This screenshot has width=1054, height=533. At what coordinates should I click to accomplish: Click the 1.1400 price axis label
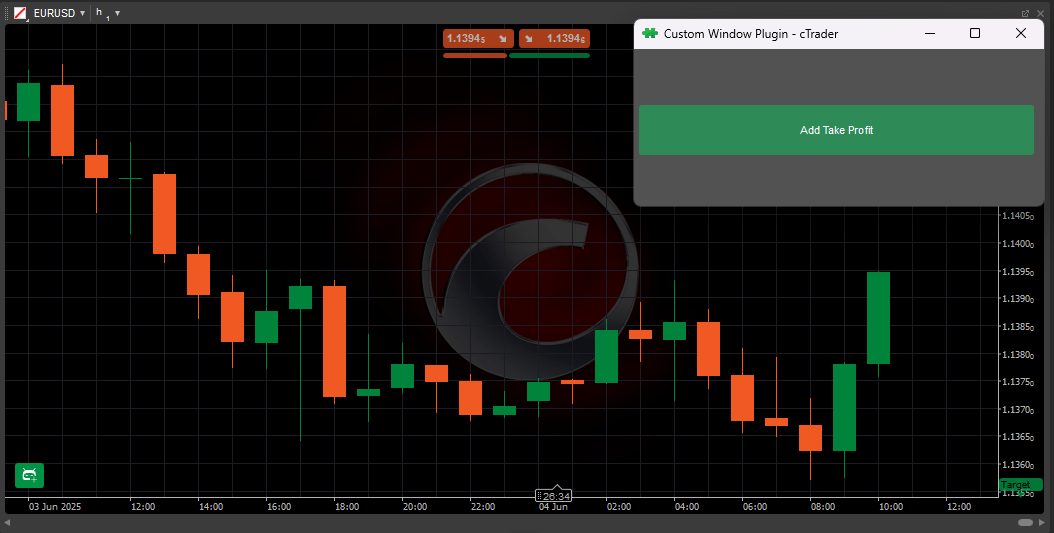click(1018, 243)
